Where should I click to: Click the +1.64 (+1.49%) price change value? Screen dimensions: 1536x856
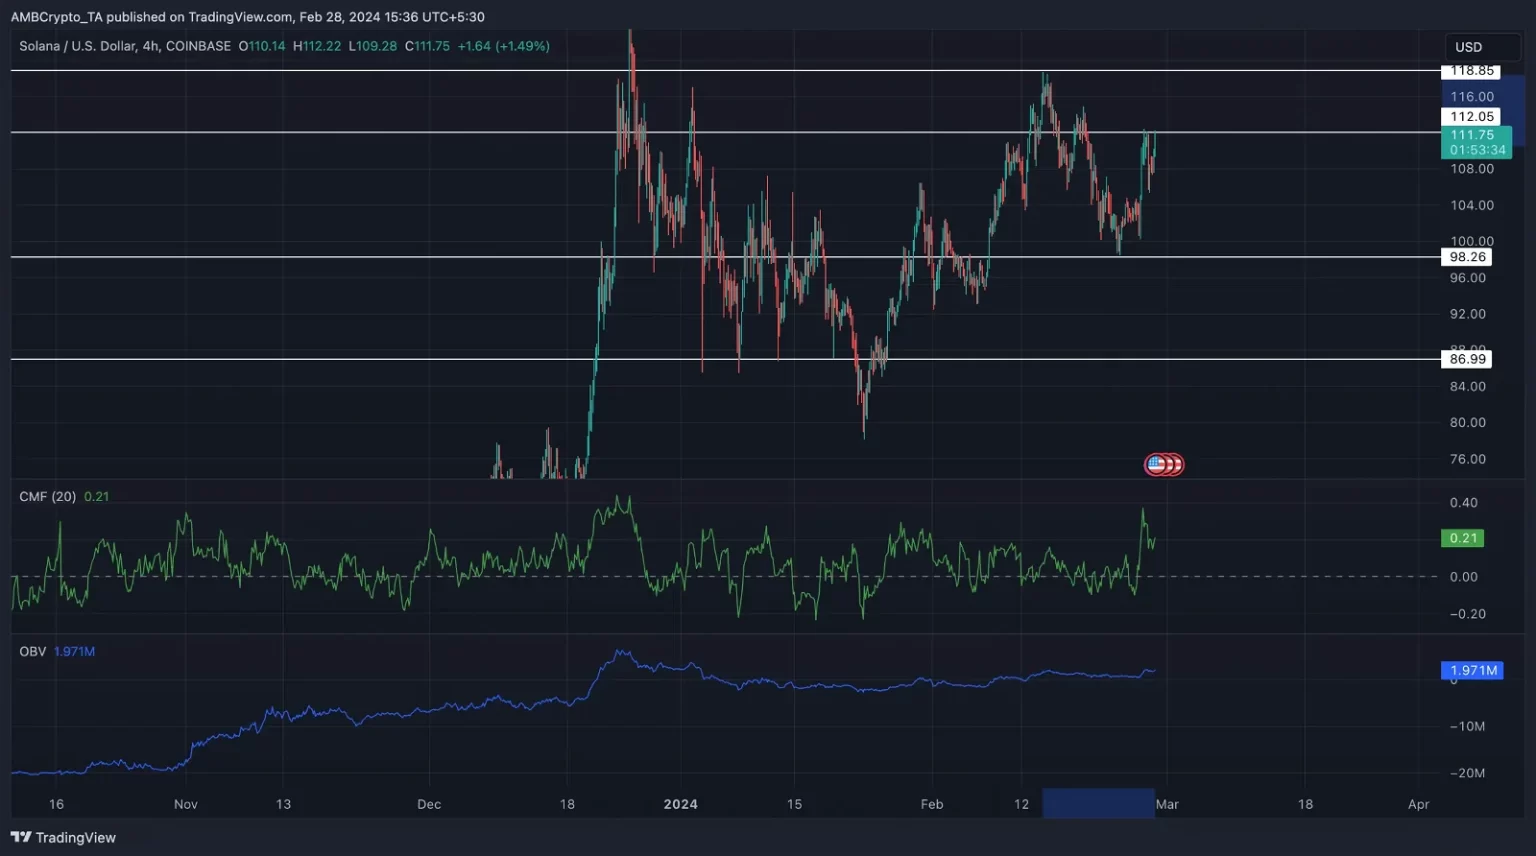[x=503, y=46]
